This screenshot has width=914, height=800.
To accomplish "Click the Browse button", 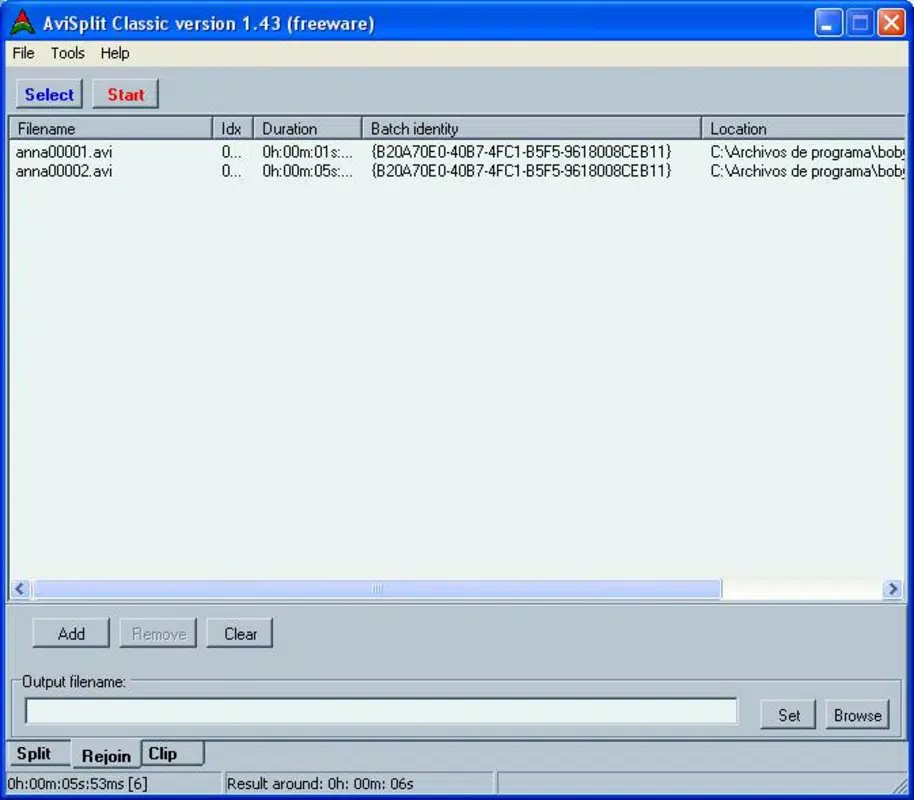I will 857,715.
